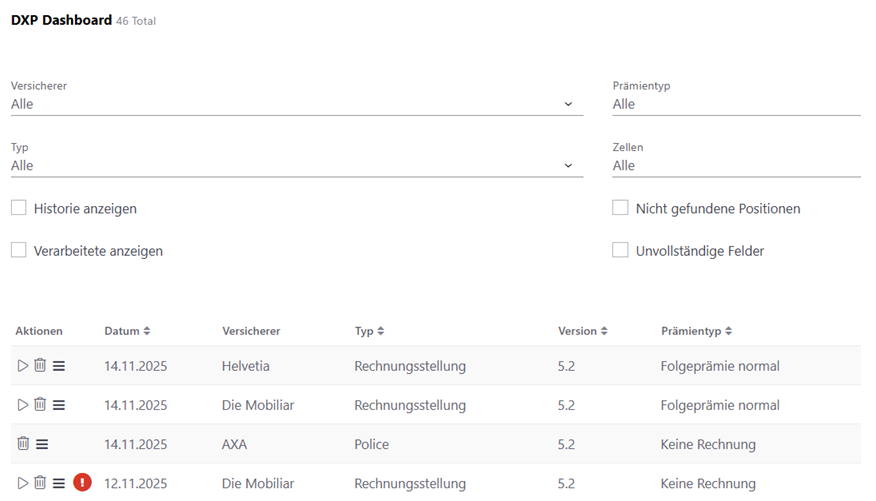Open the AXA row hamburger menu
The image size is (876, 501).
click(x=42, y=444)
